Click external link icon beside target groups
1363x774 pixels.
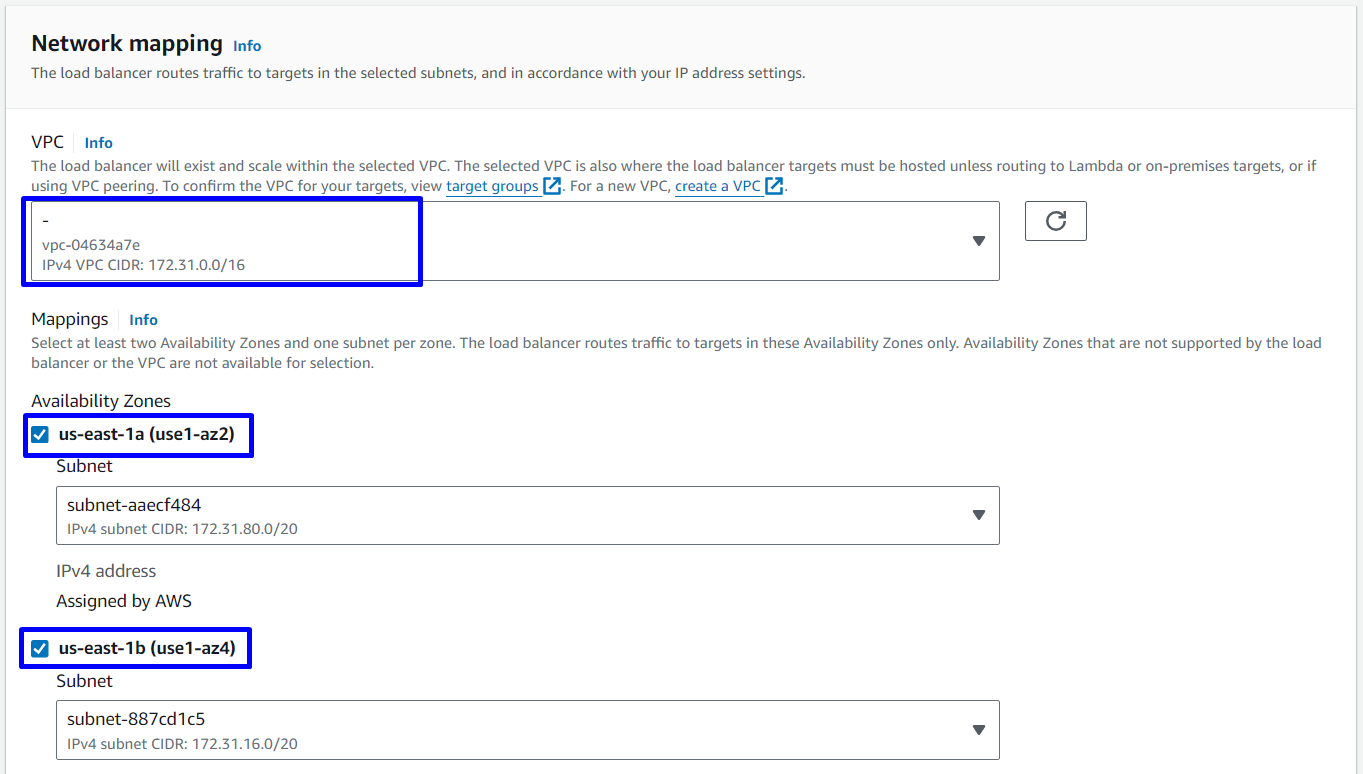[552, 187]
